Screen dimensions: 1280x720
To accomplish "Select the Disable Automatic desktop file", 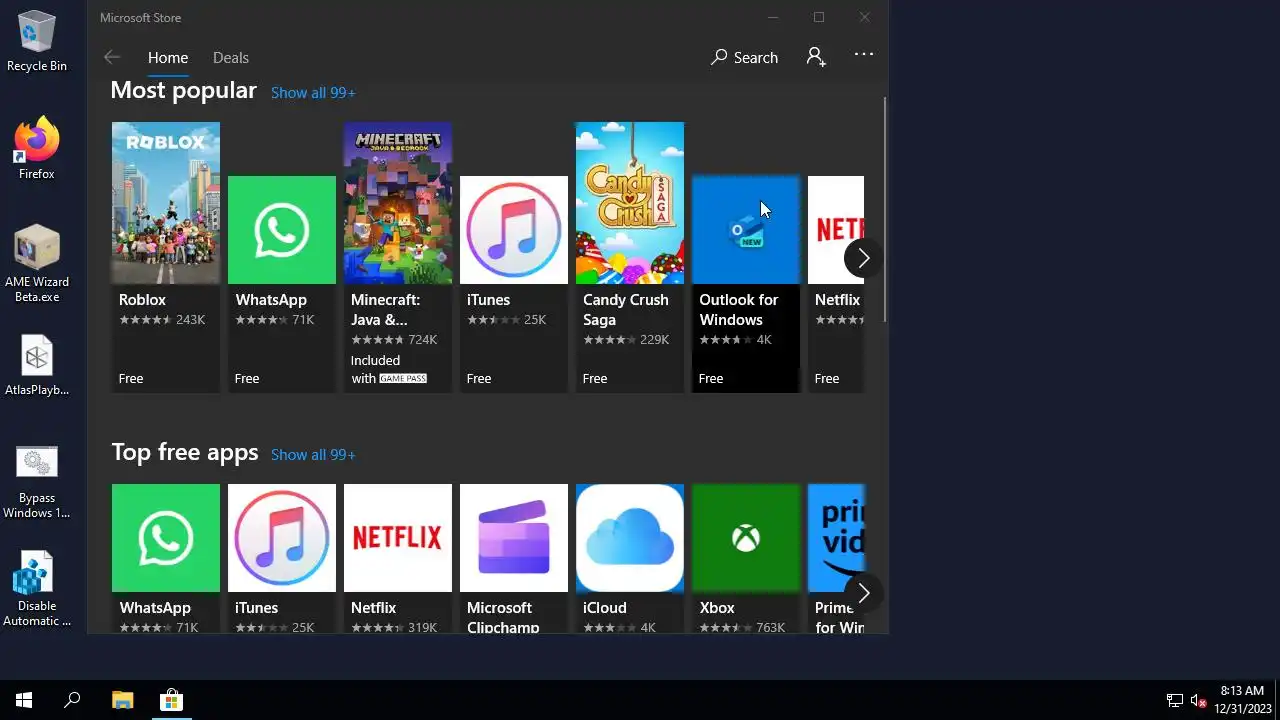I will [x=37, y=590].
